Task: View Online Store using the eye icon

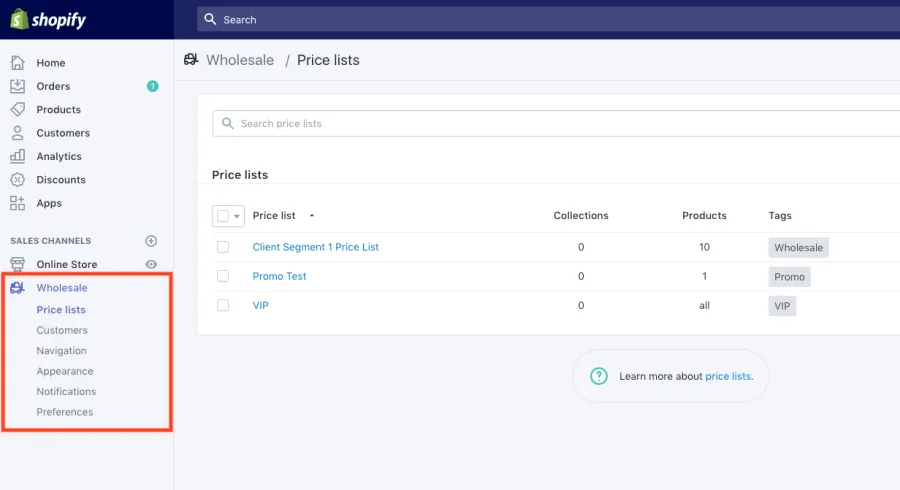Action: (152, 264)
